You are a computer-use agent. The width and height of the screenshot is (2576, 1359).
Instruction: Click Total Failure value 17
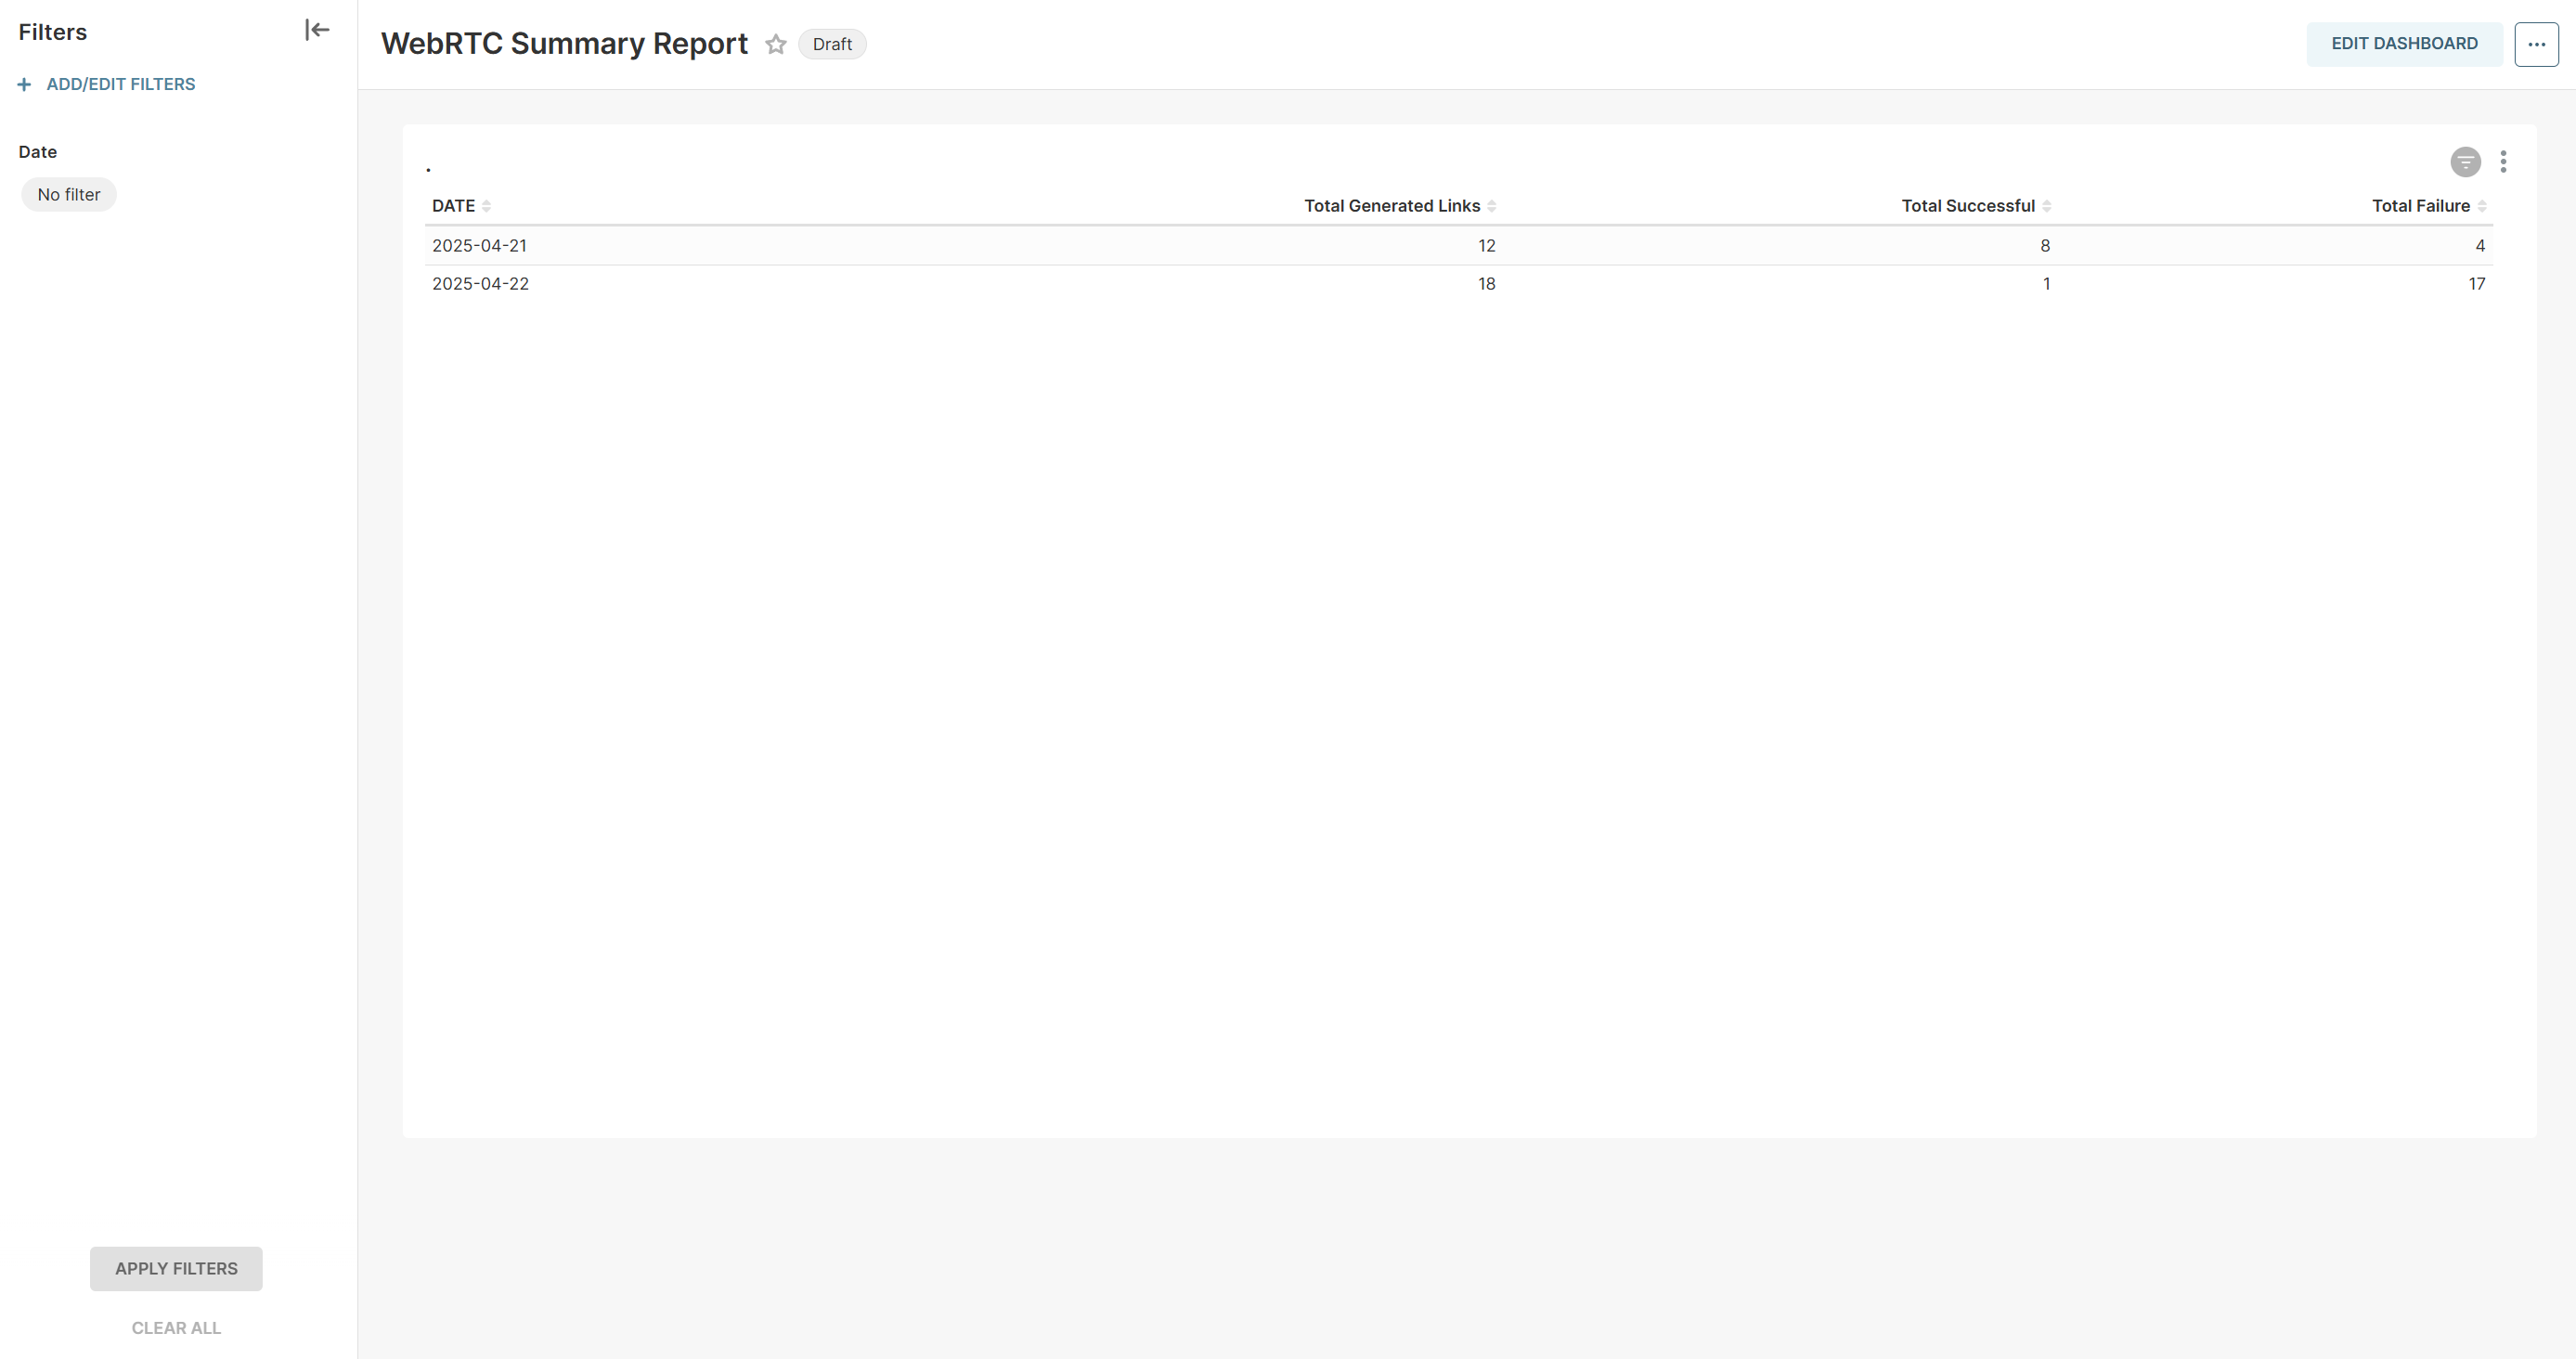coord(2475,284)
